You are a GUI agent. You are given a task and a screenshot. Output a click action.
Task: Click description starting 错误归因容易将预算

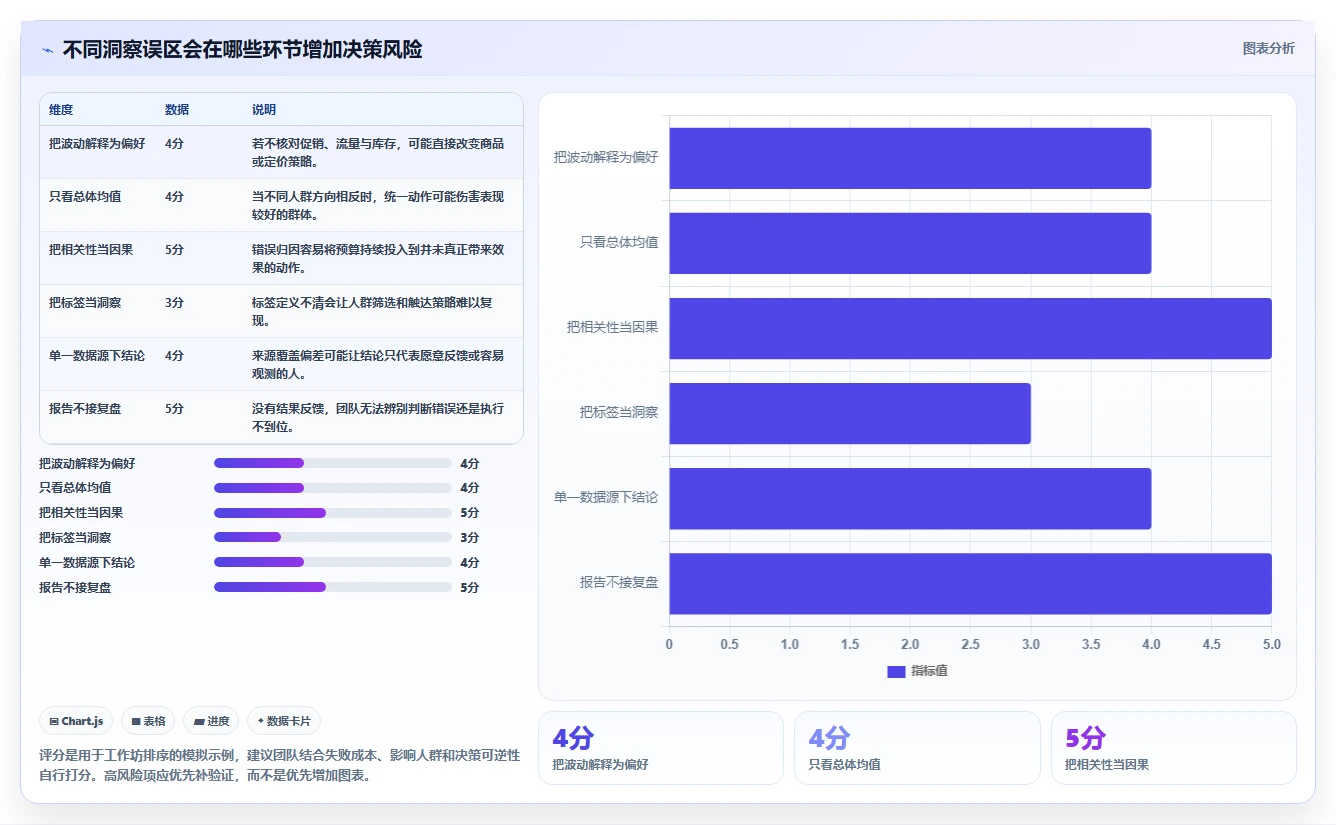[378, 258]
